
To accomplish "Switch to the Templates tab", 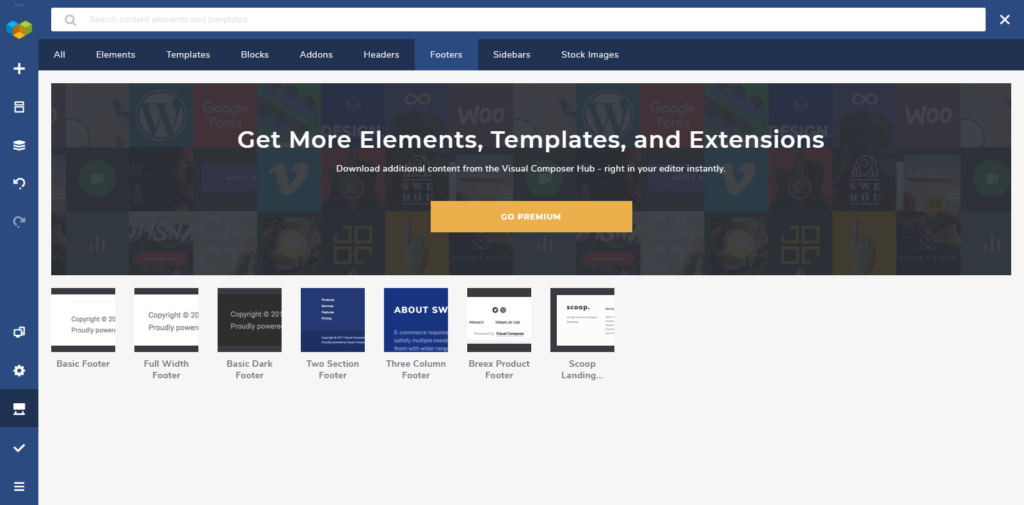I will (188, 55).
